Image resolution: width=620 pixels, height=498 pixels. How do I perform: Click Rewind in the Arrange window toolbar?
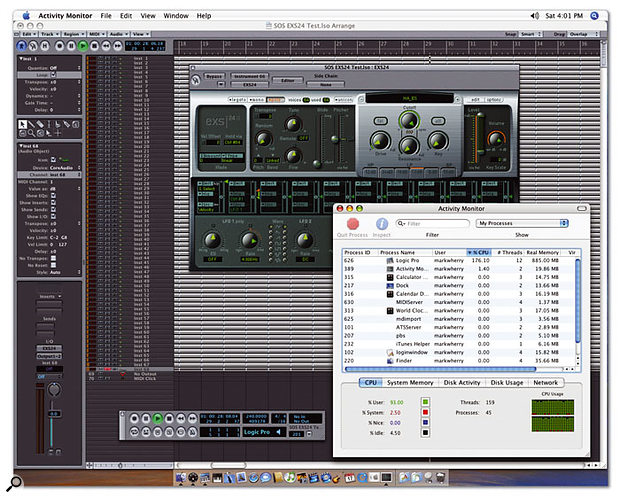[106, 46]
